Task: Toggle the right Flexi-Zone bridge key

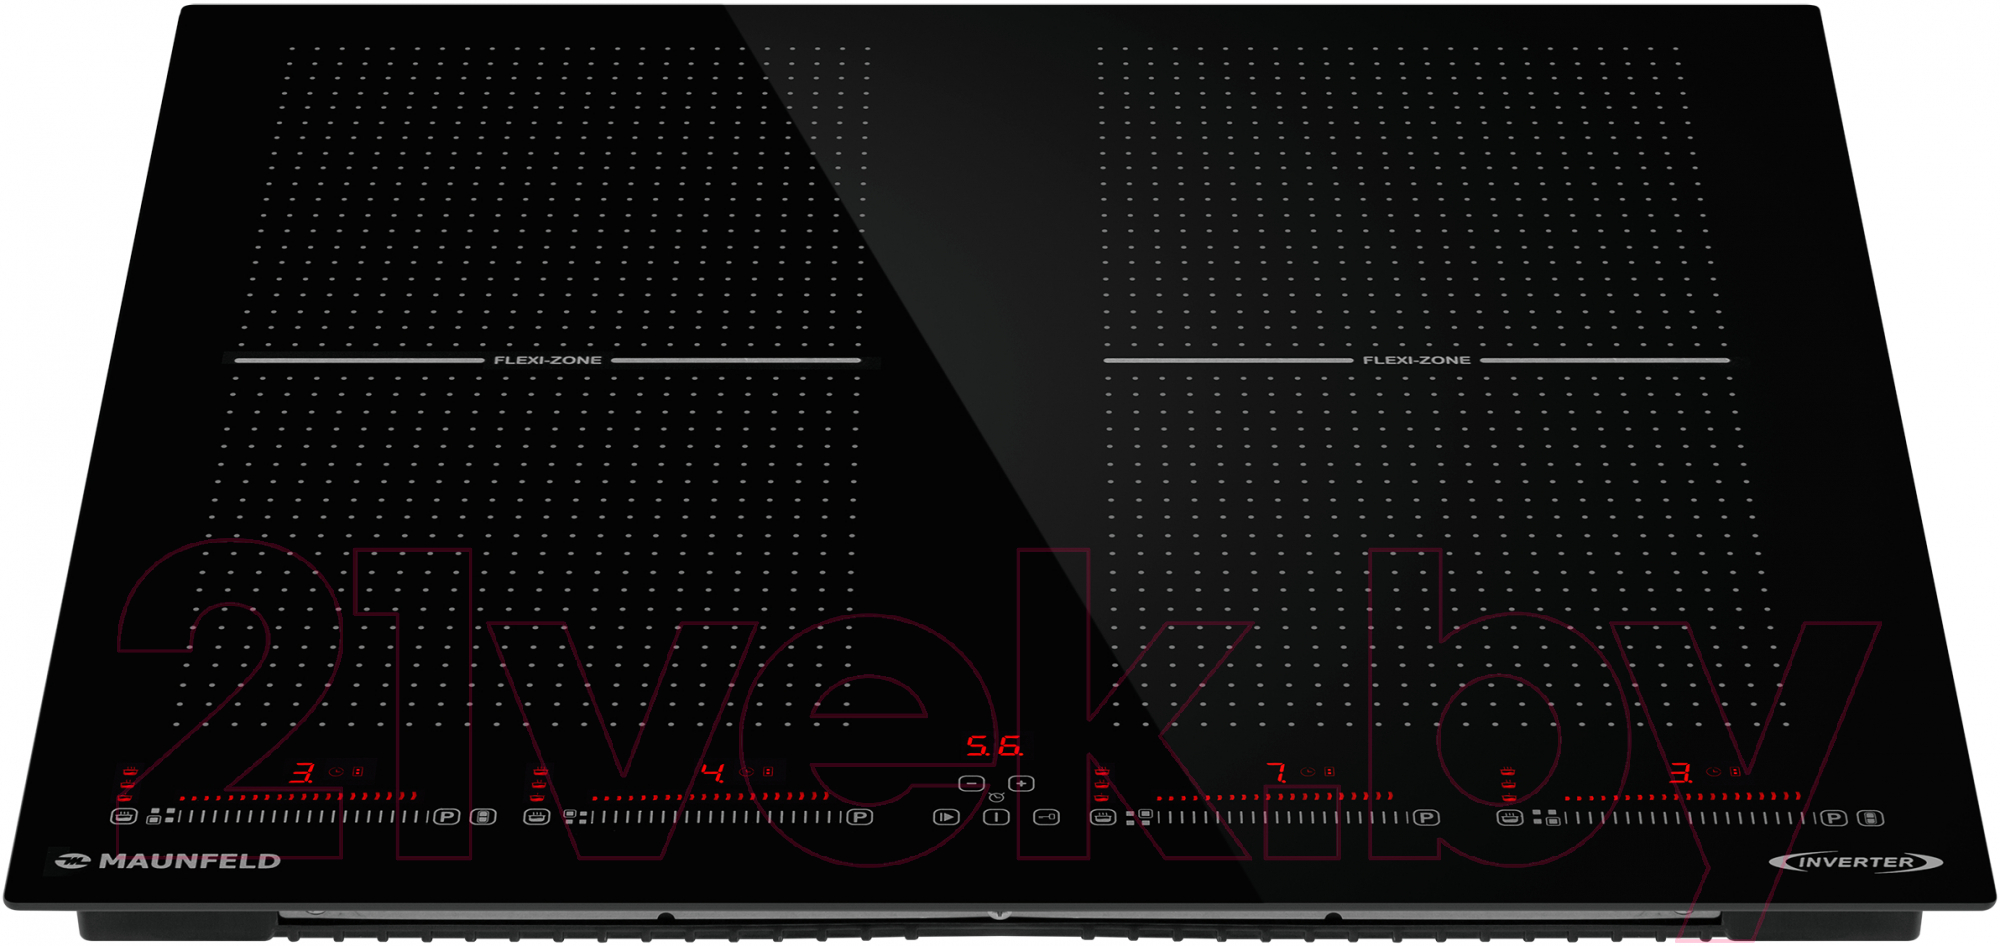Action: coord(1871,818)
